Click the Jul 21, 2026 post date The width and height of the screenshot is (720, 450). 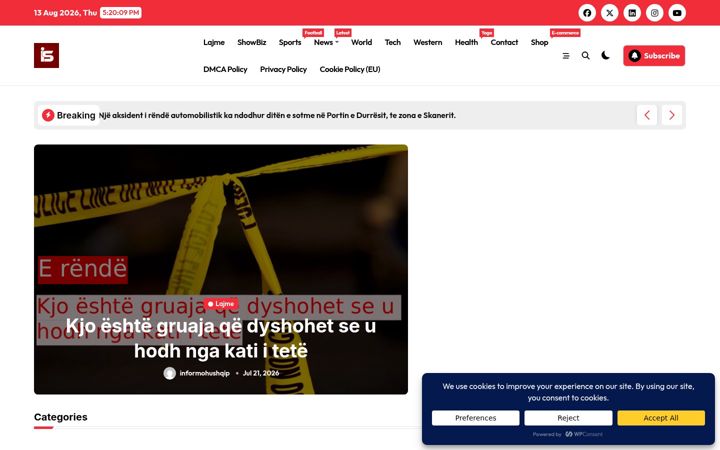coord(261,373)
